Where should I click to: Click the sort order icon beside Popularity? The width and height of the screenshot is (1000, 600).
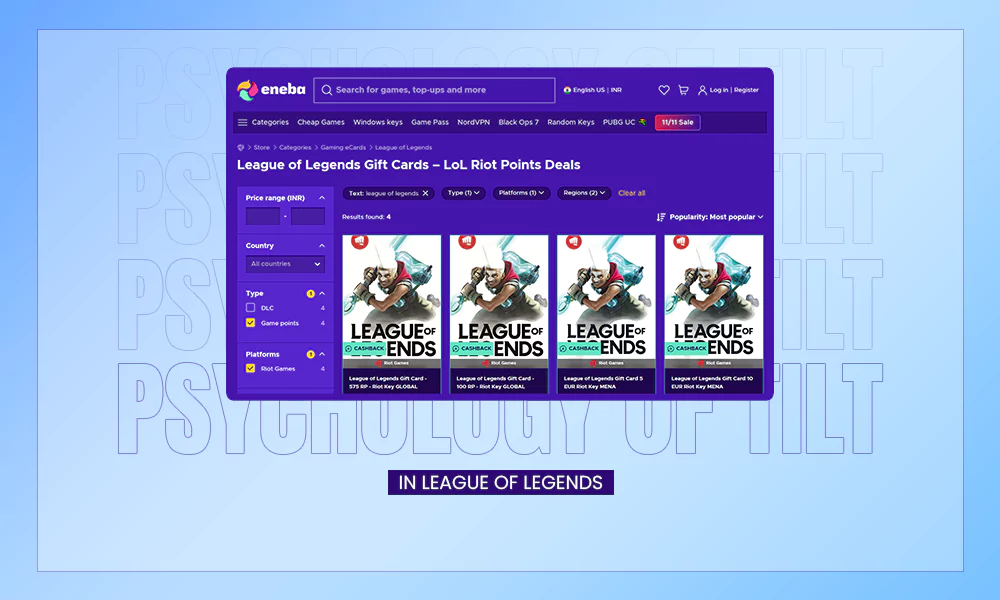(x=661, y=218)
